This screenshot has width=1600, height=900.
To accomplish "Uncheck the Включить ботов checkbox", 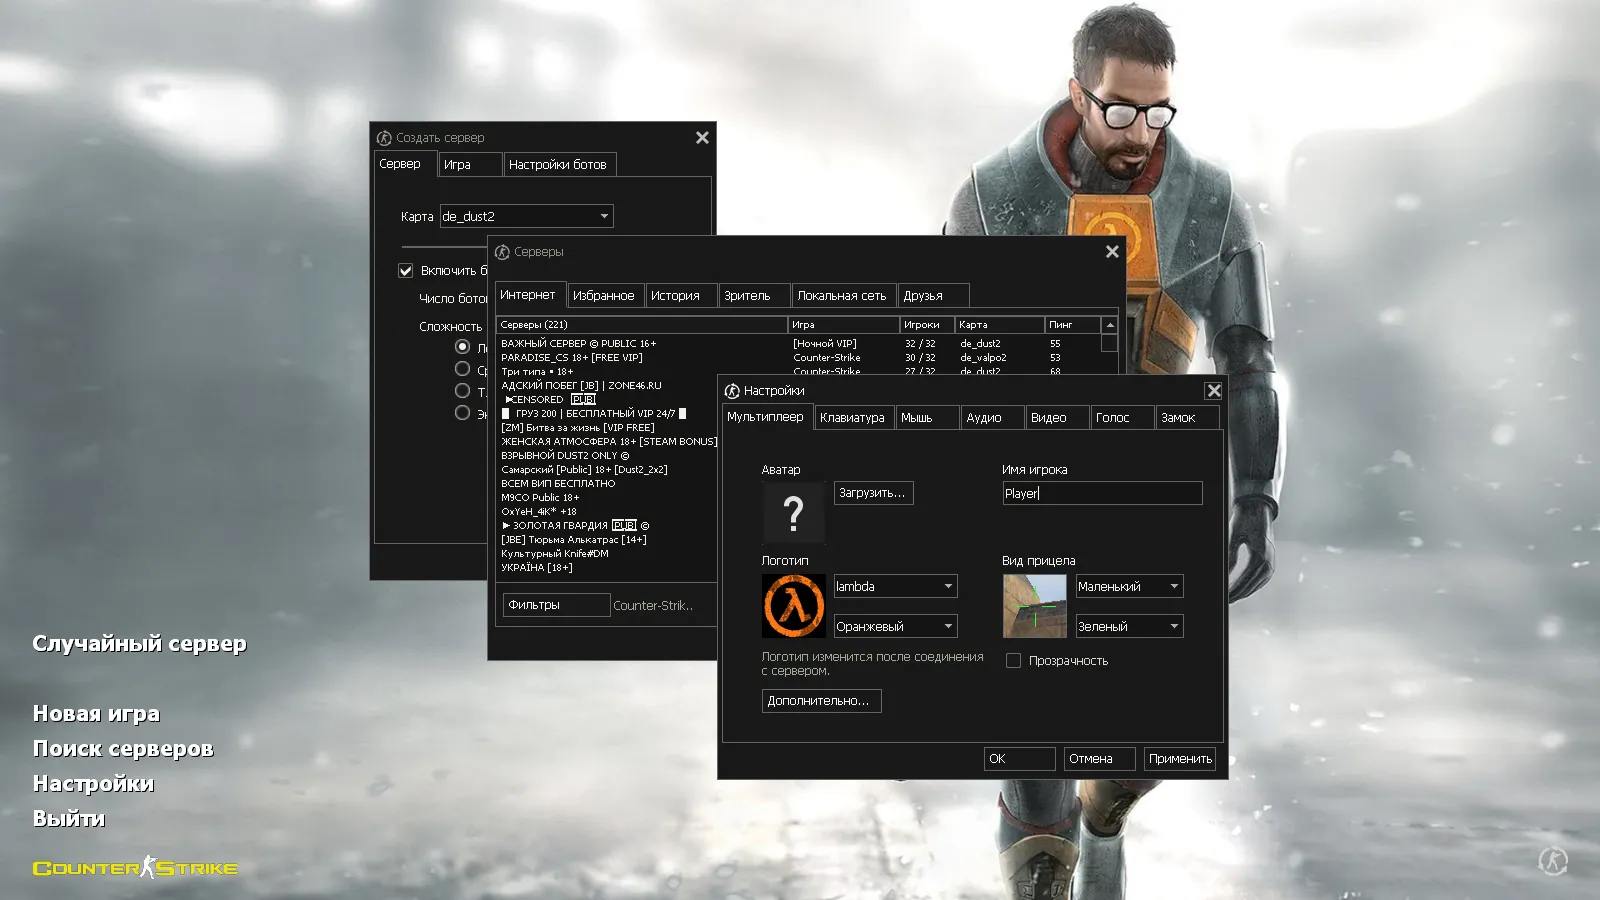I will pyautogui.click(x=406, y=271).
